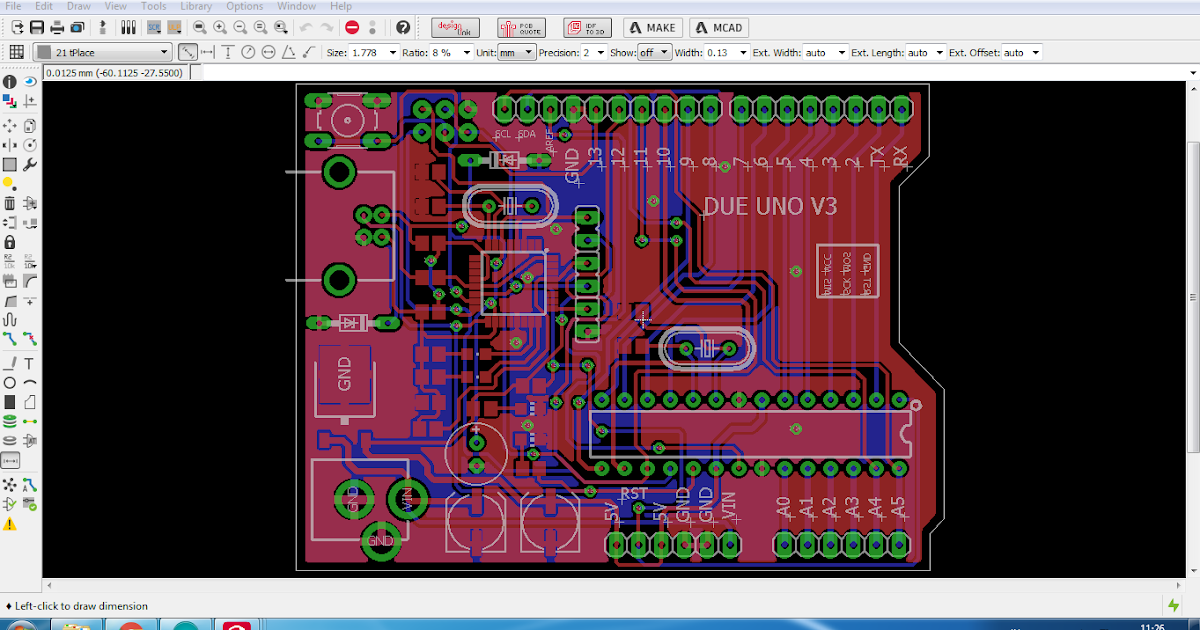
Task: Select the horizontal dimension type option
Action: pyautogui.click(x=207, y=52)
